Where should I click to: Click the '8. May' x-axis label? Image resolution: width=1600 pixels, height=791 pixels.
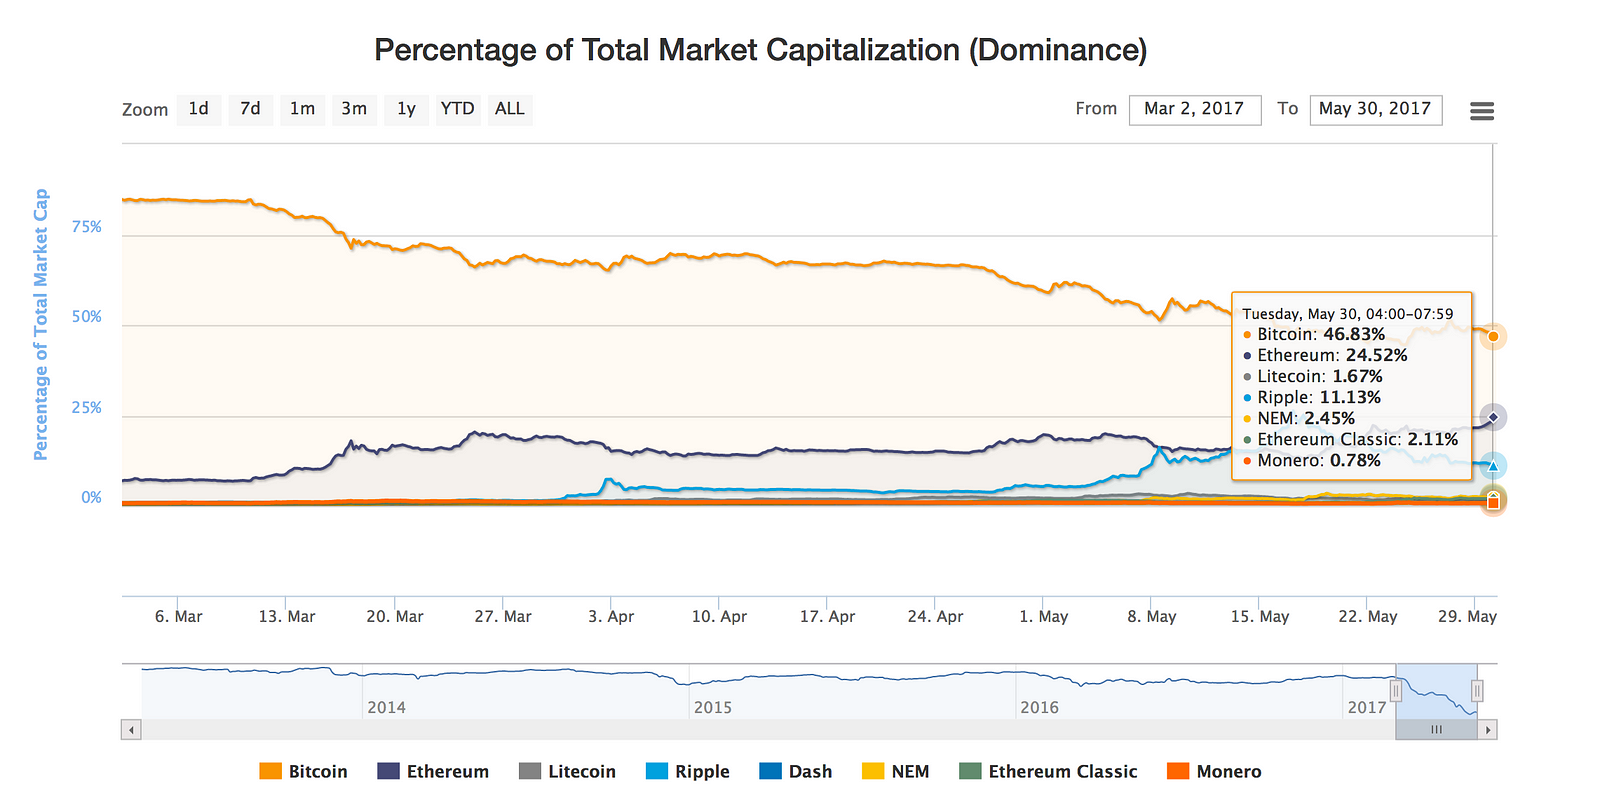[1151, 616]
